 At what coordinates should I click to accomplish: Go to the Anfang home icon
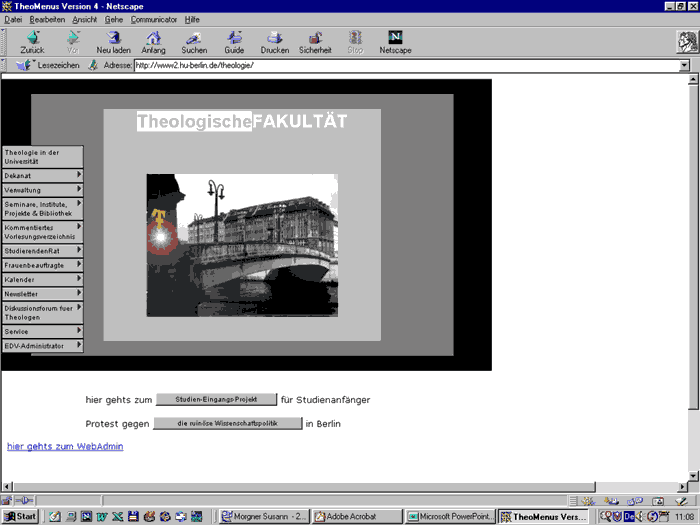coord(153,38)
